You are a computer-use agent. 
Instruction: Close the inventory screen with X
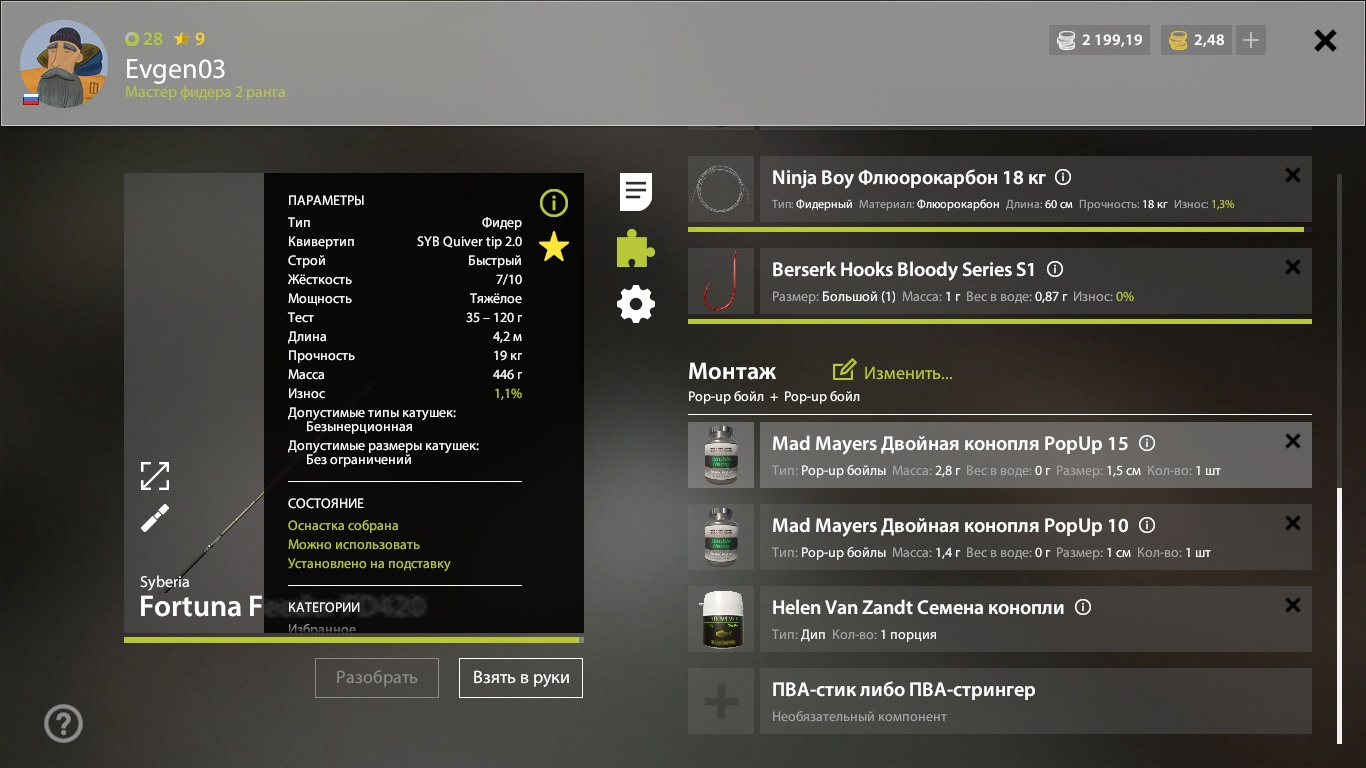click(1325, 40)
